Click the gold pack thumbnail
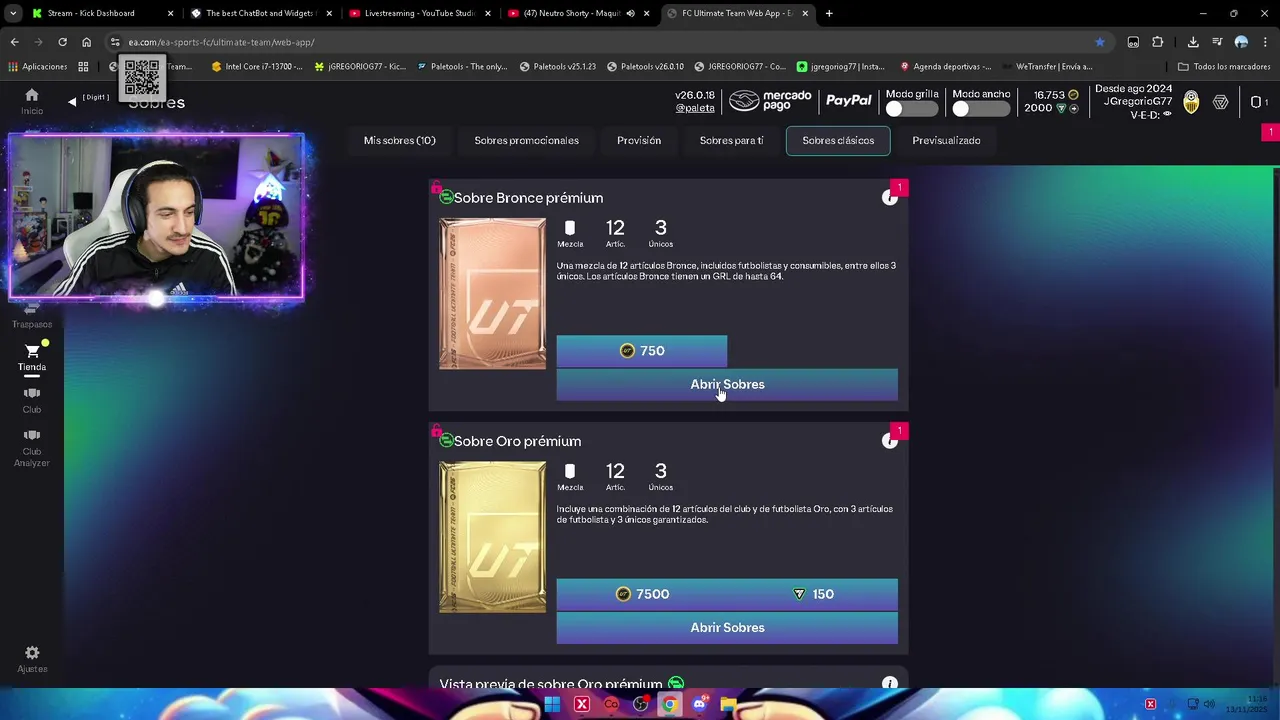1280x720 pixels. pos(492,537)
